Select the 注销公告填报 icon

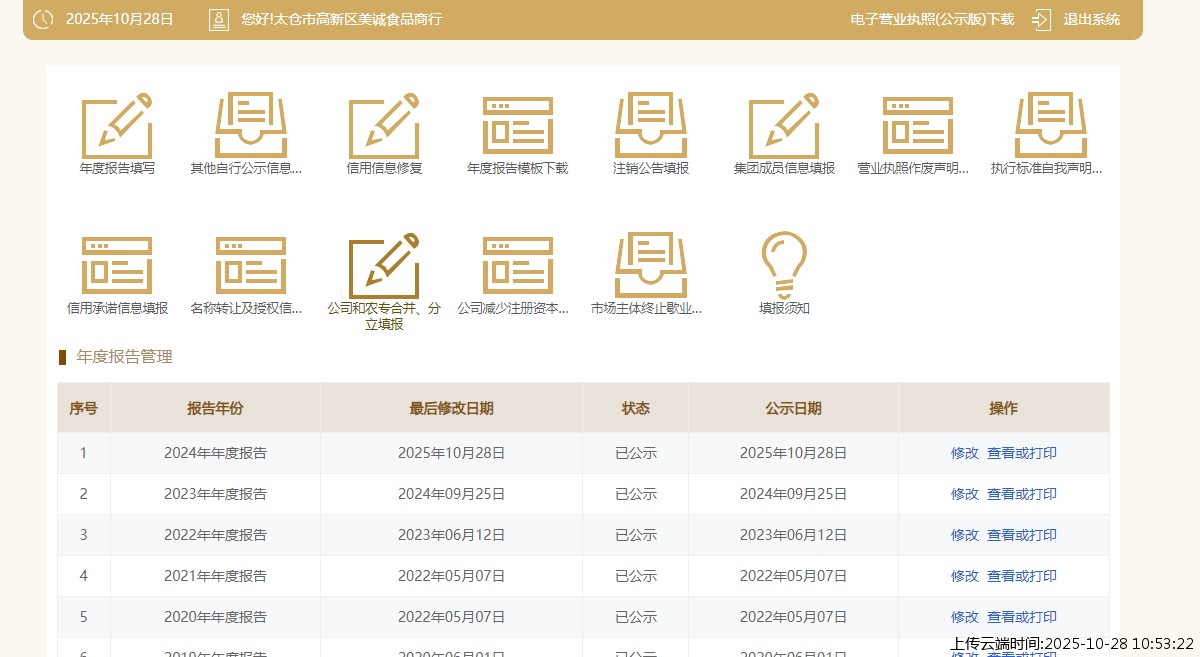[x=650, y=127]
